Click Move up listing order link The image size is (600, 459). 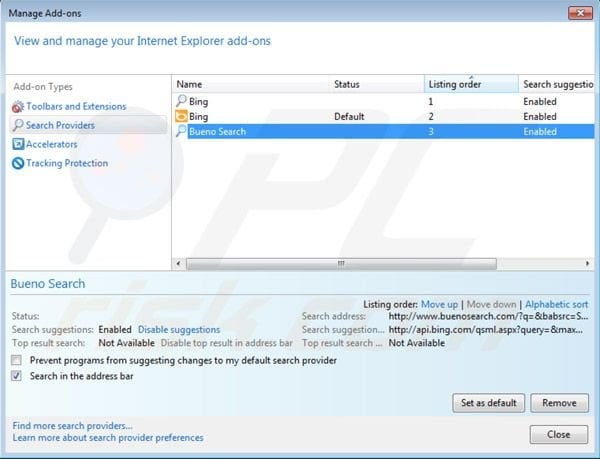pos(439,304)
